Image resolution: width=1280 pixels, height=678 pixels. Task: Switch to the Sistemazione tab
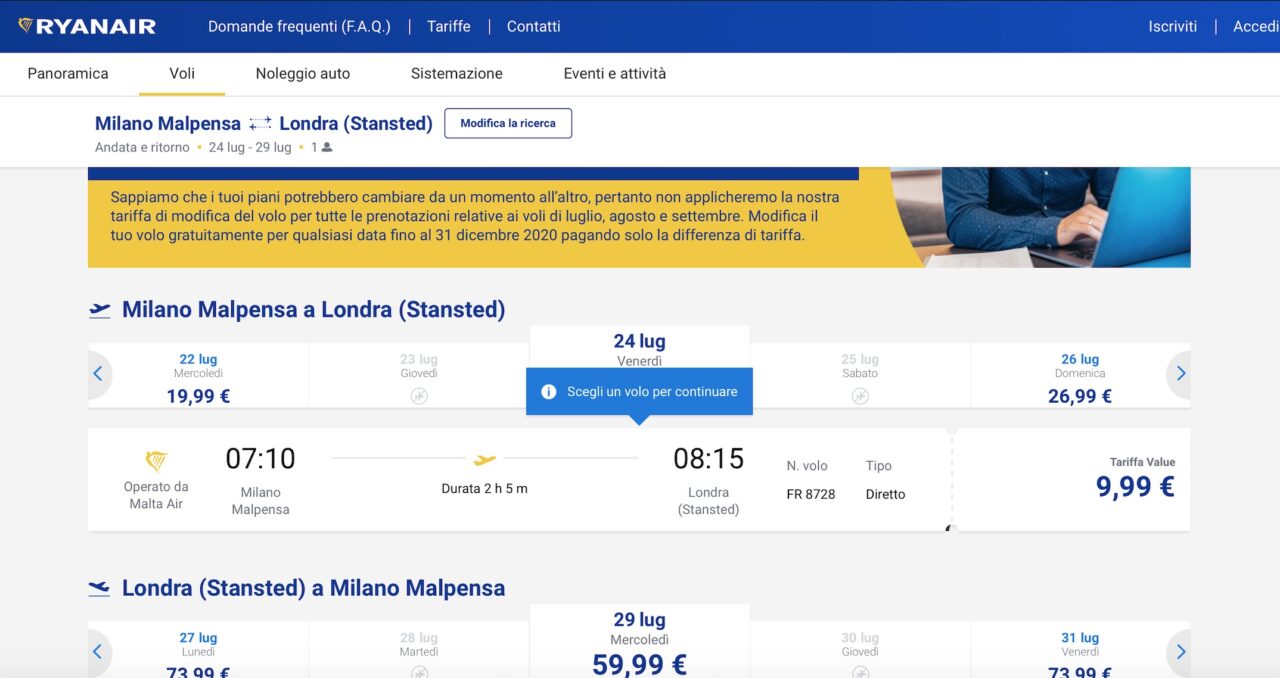[457, 74]
